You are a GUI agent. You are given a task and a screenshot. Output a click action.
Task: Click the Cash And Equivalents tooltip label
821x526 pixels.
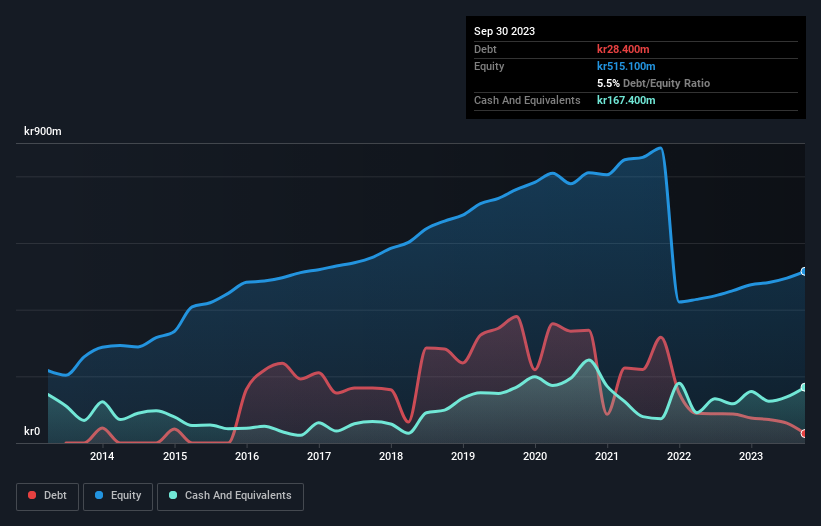point(527,100)
